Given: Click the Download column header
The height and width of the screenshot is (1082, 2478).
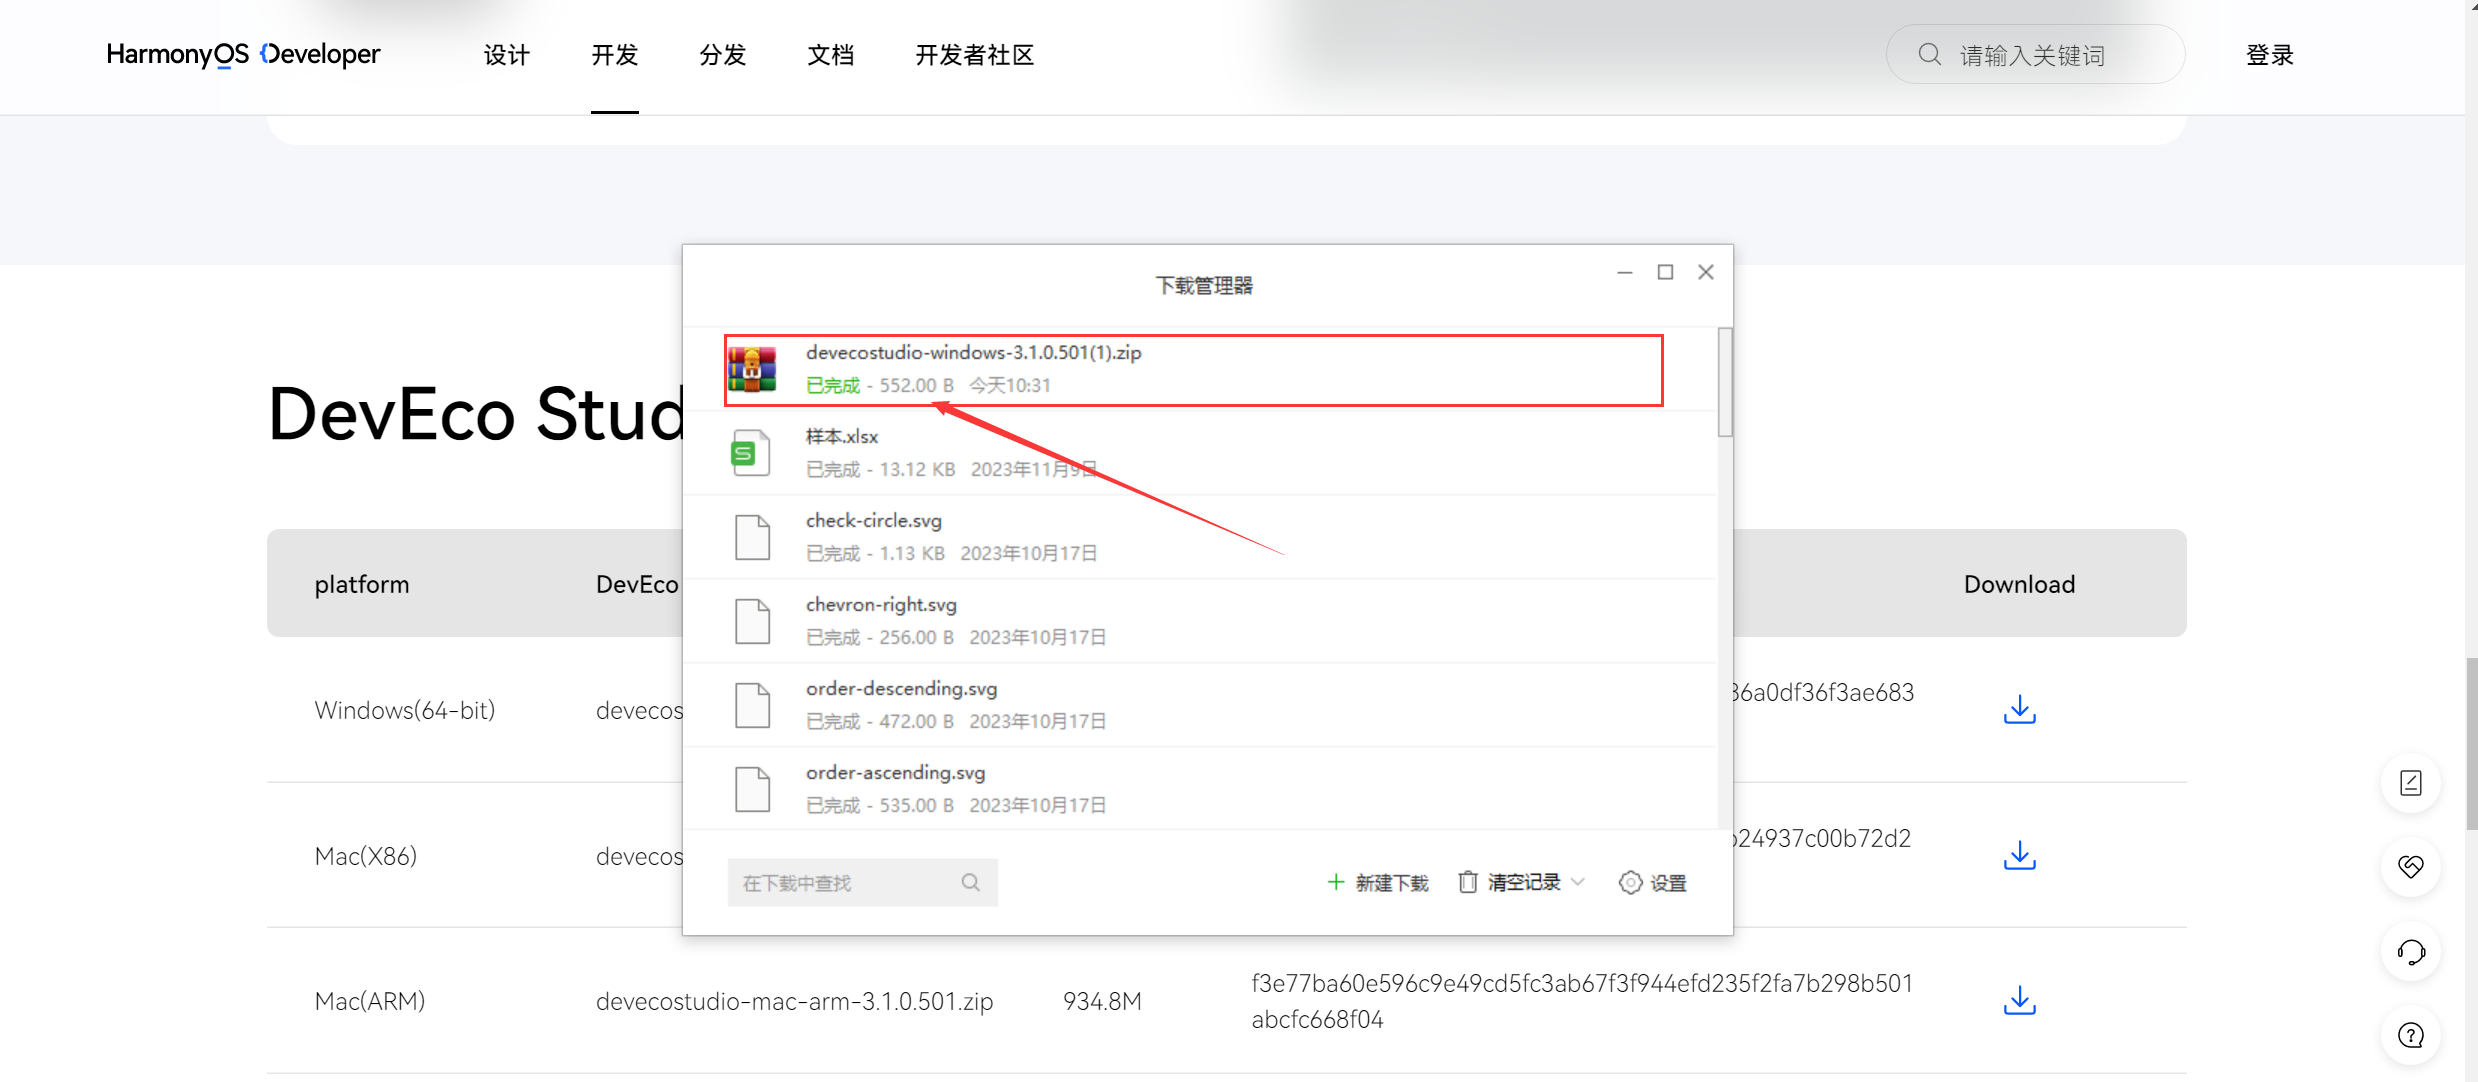Looking at the screenshot, I should point(2019,584).
